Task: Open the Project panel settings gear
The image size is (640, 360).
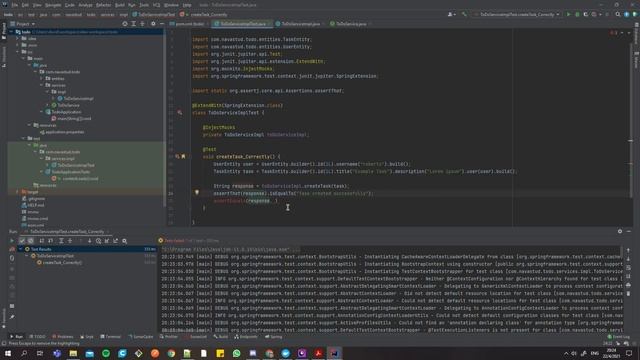Action: [153, 24]
